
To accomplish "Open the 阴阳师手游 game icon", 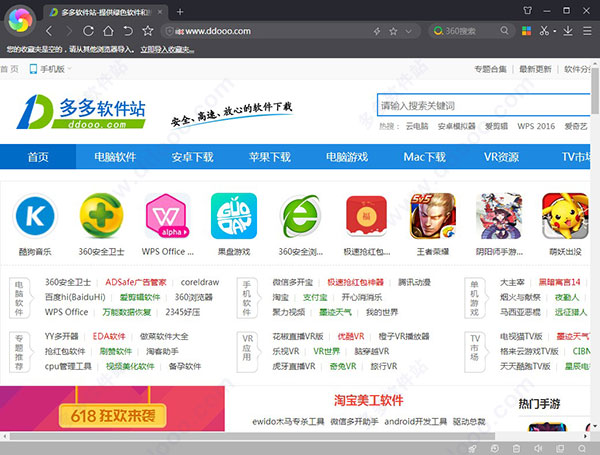I will (499, 216).
